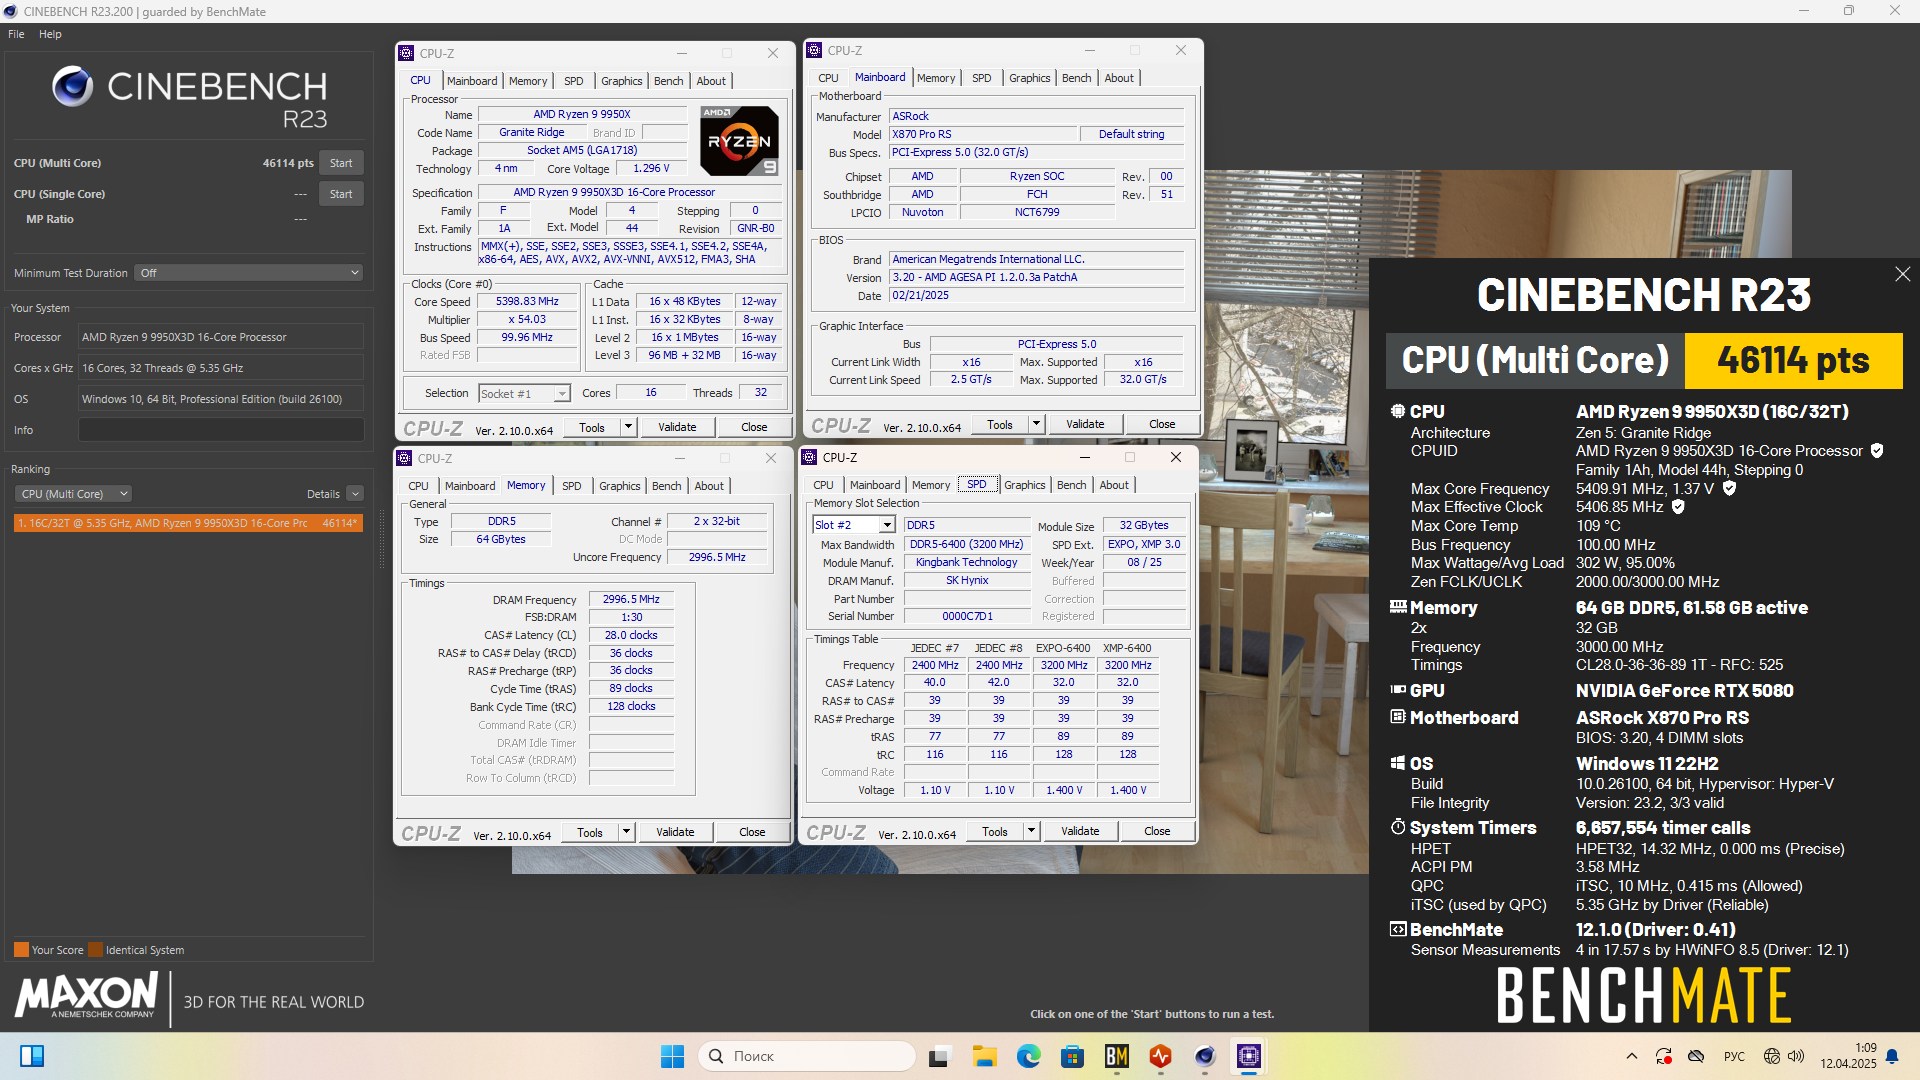
Task: Click the OS Windows logo icon in BenchMate
Action: pos(1398,763)
